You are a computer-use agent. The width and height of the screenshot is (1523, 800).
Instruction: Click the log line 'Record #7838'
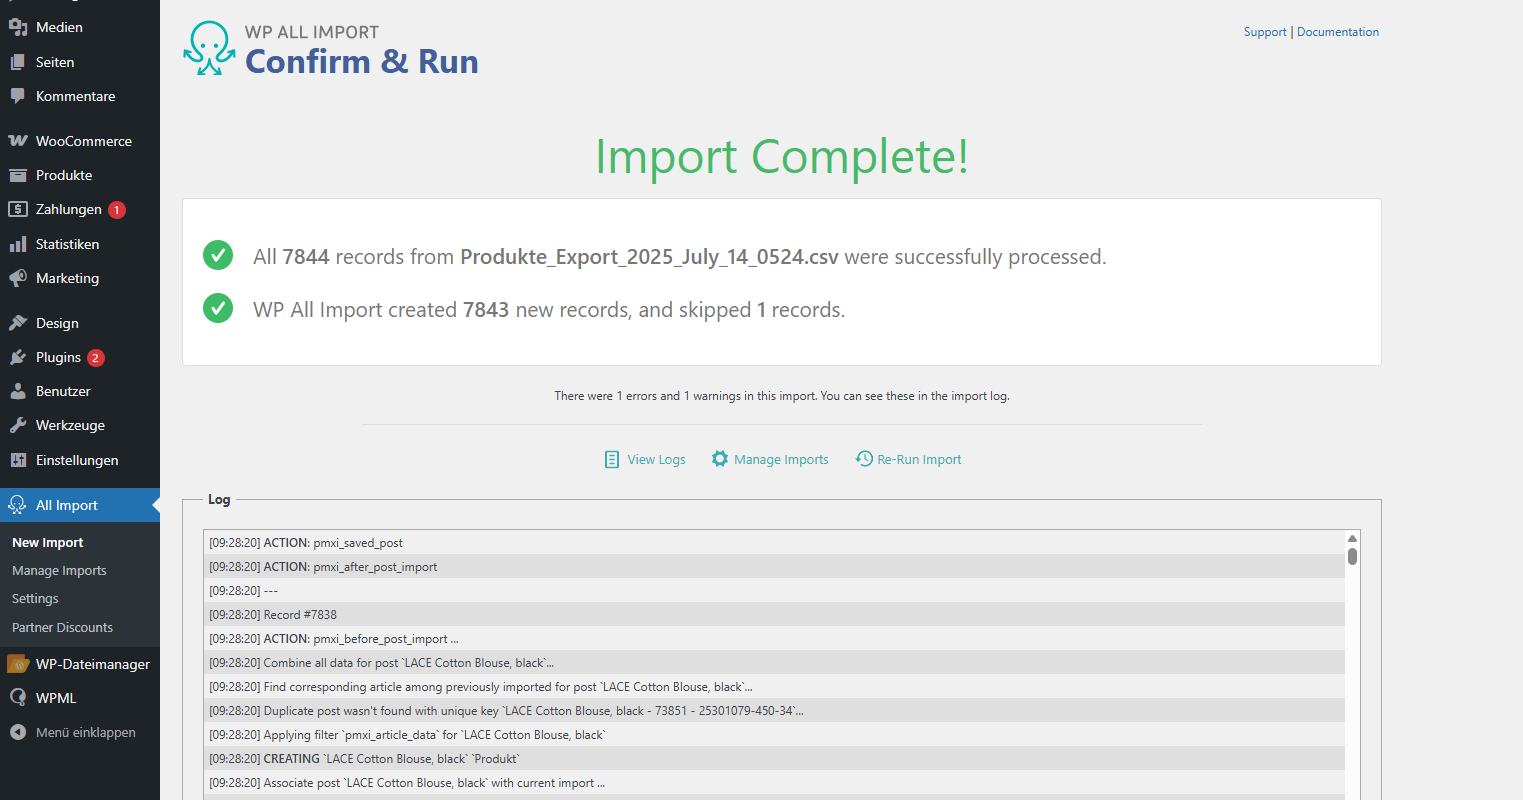[774, 614]
